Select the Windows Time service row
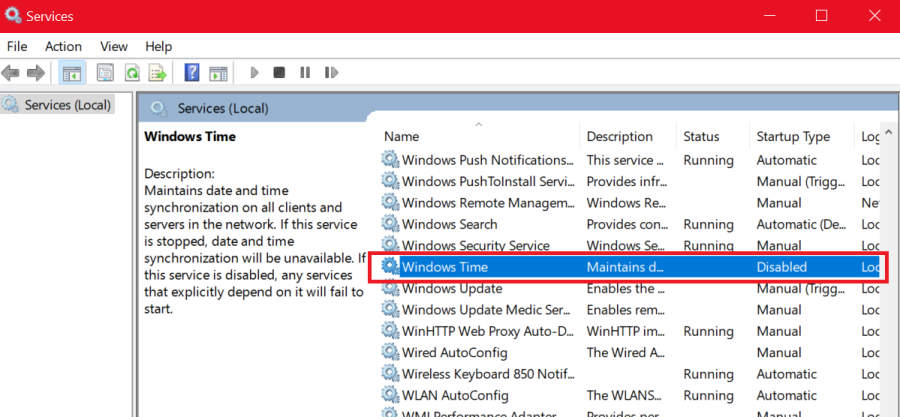 click(x=629, y=267)
